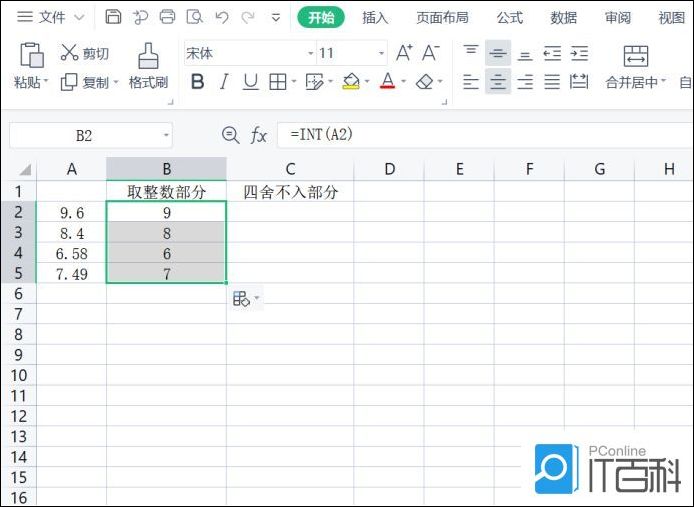Image resolution: width=694 pixels, height=507 pixels.
Task: Click the distributed alignment icon
Action: (579, 82)
